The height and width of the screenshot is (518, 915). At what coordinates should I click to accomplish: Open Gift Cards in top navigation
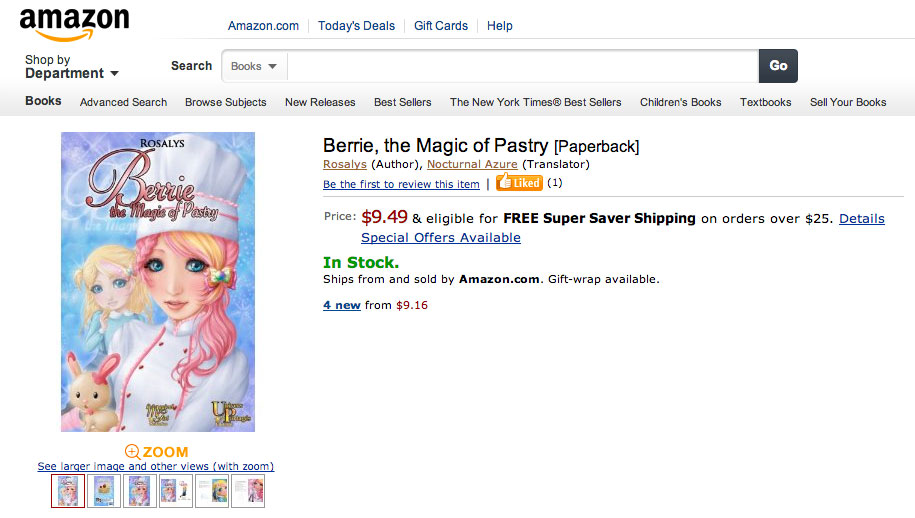coord(441,26)
